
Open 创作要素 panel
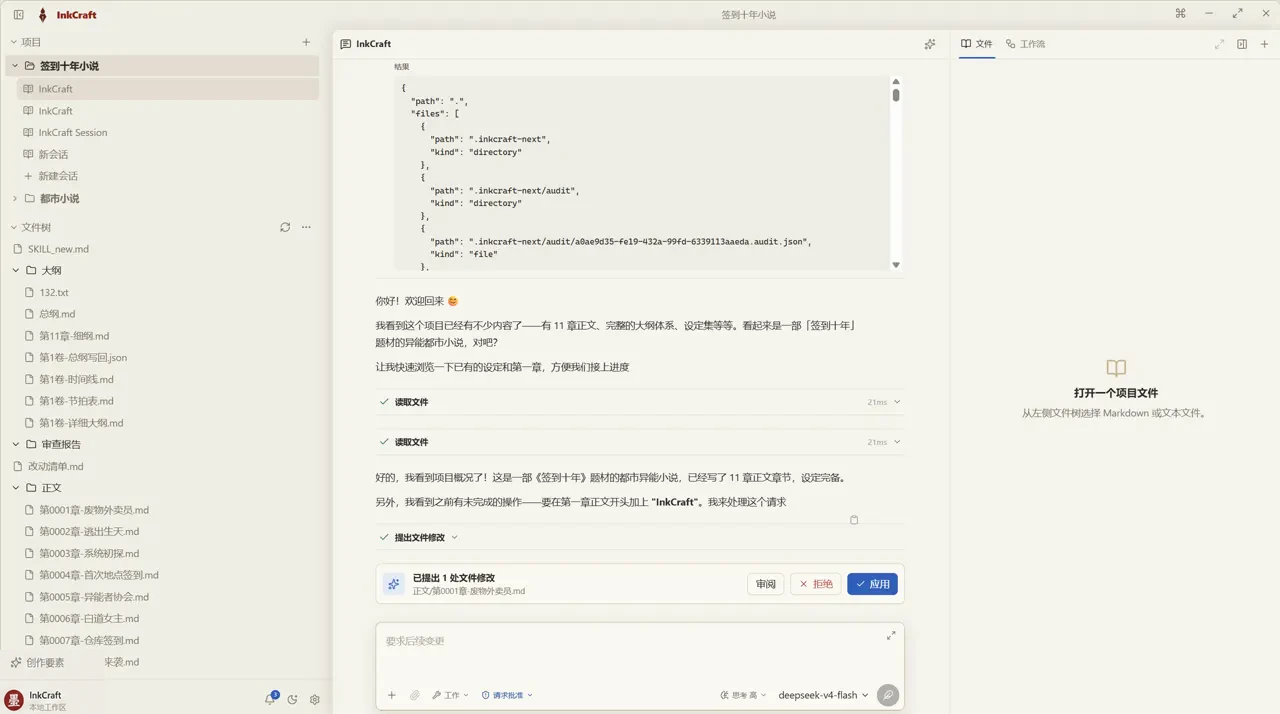coord(38,662)
